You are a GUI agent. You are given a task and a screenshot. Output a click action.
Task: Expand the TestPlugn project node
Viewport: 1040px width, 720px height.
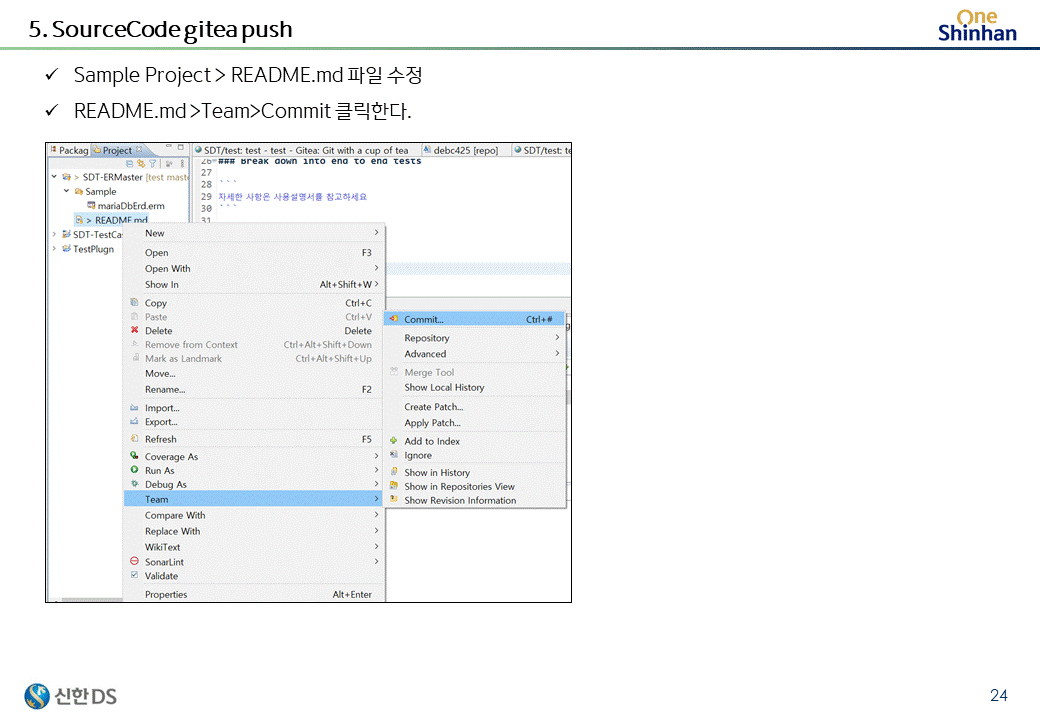54,249
